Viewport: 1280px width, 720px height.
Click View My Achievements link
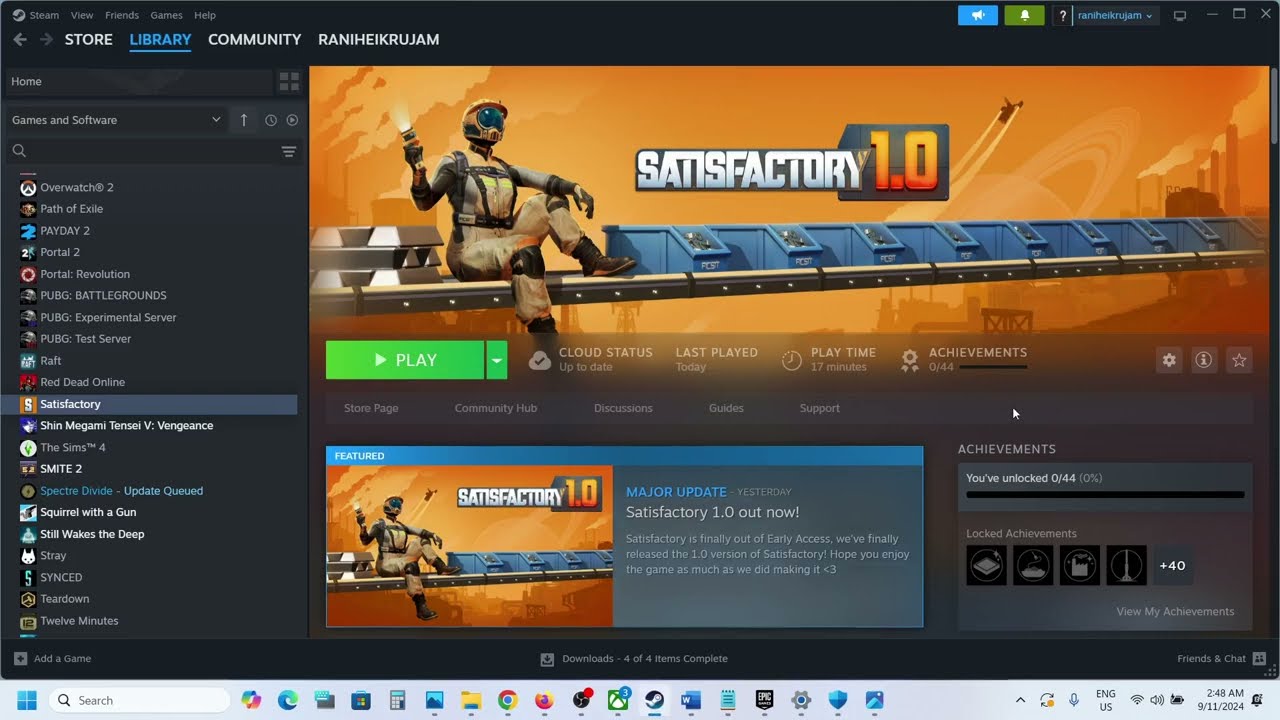tap(1175, 611)
